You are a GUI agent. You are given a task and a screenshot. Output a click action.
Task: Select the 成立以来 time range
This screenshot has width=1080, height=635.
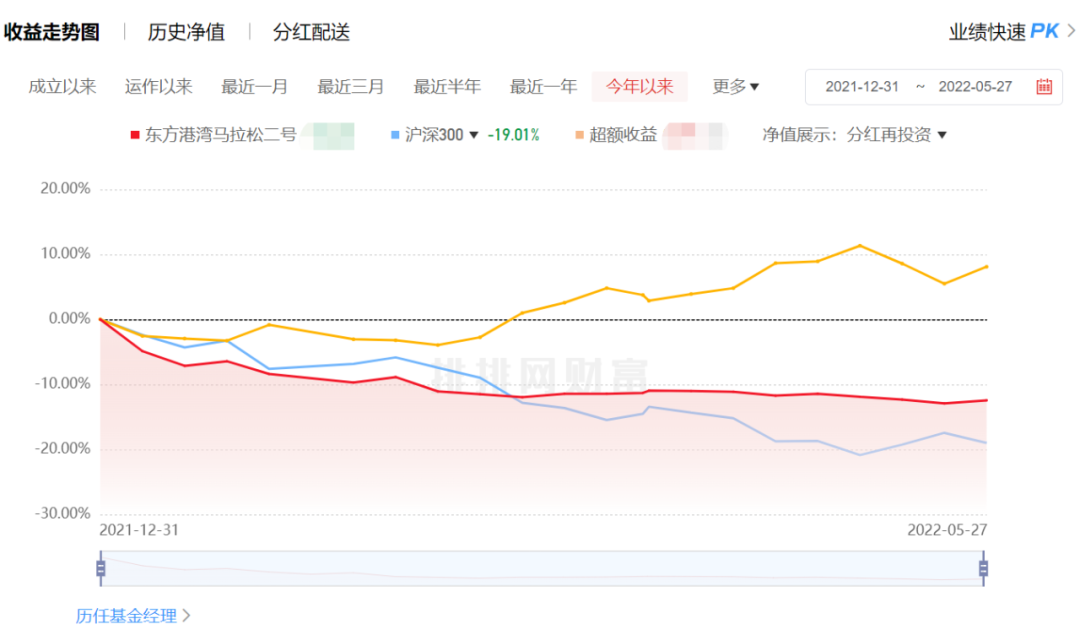tap(62, 87)
